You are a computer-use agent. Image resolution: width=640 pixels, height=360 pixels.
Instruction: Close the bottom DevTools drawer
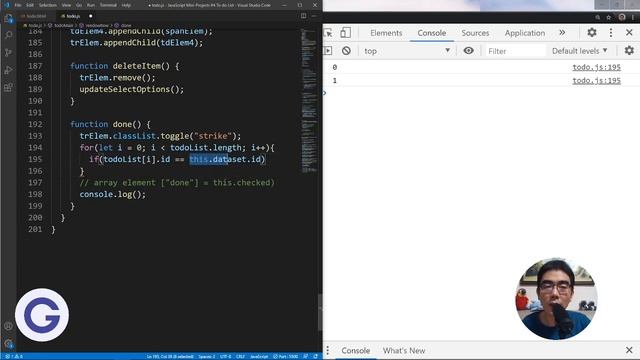click(629, 350)
